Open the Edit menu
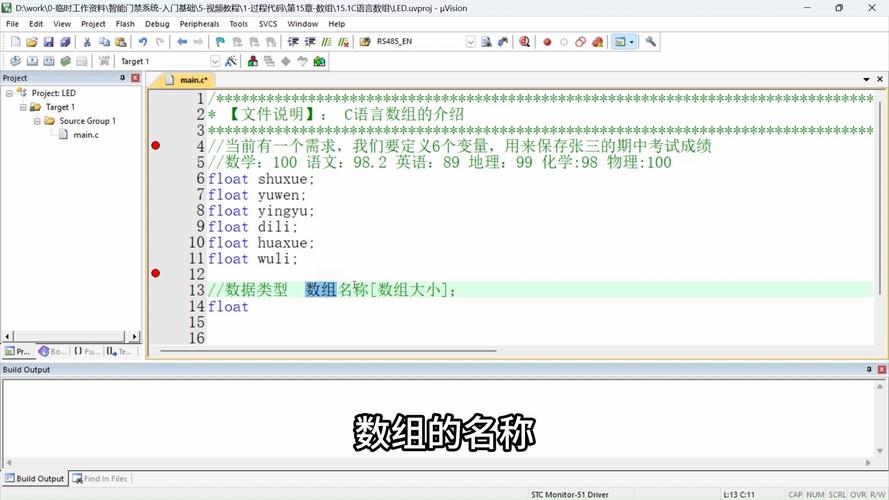Viewport: 889px width, 500px height. click(36, 24)
